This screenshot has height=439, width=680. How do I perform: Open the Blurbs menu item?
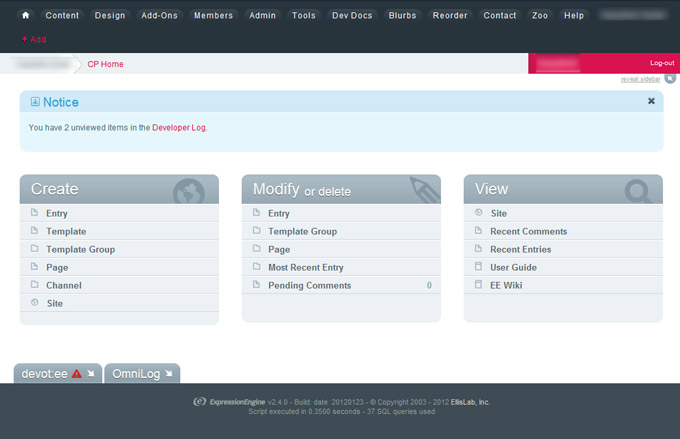point(402,16)
